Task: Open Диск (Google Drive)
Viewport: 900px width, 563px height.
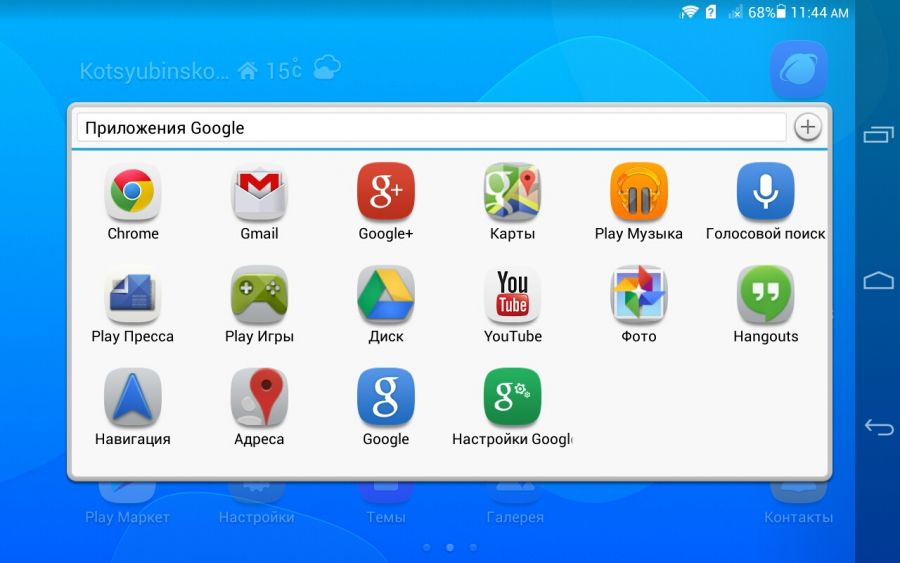Action: coord(386,295)
